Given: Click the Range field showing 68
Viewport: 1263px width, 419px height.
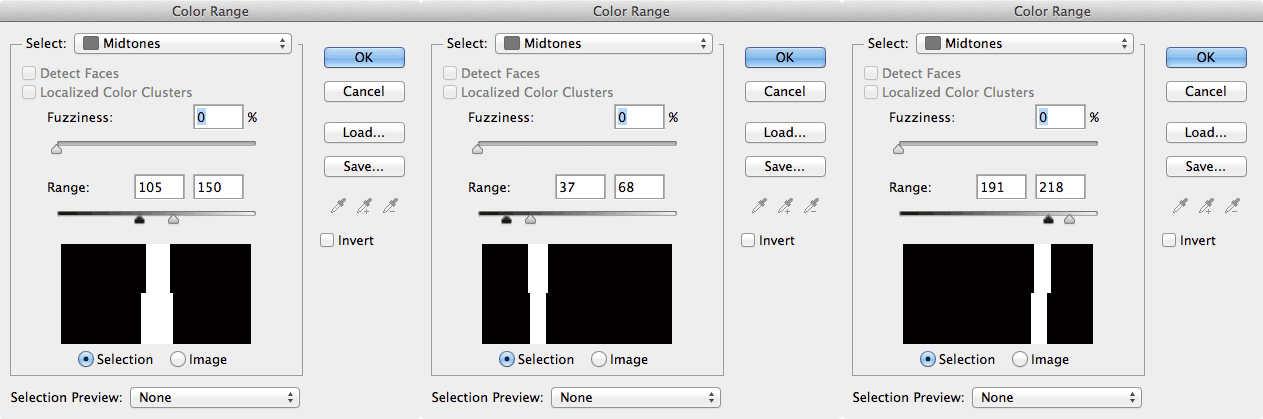Looking at the screenshot, I should (640, 187).
